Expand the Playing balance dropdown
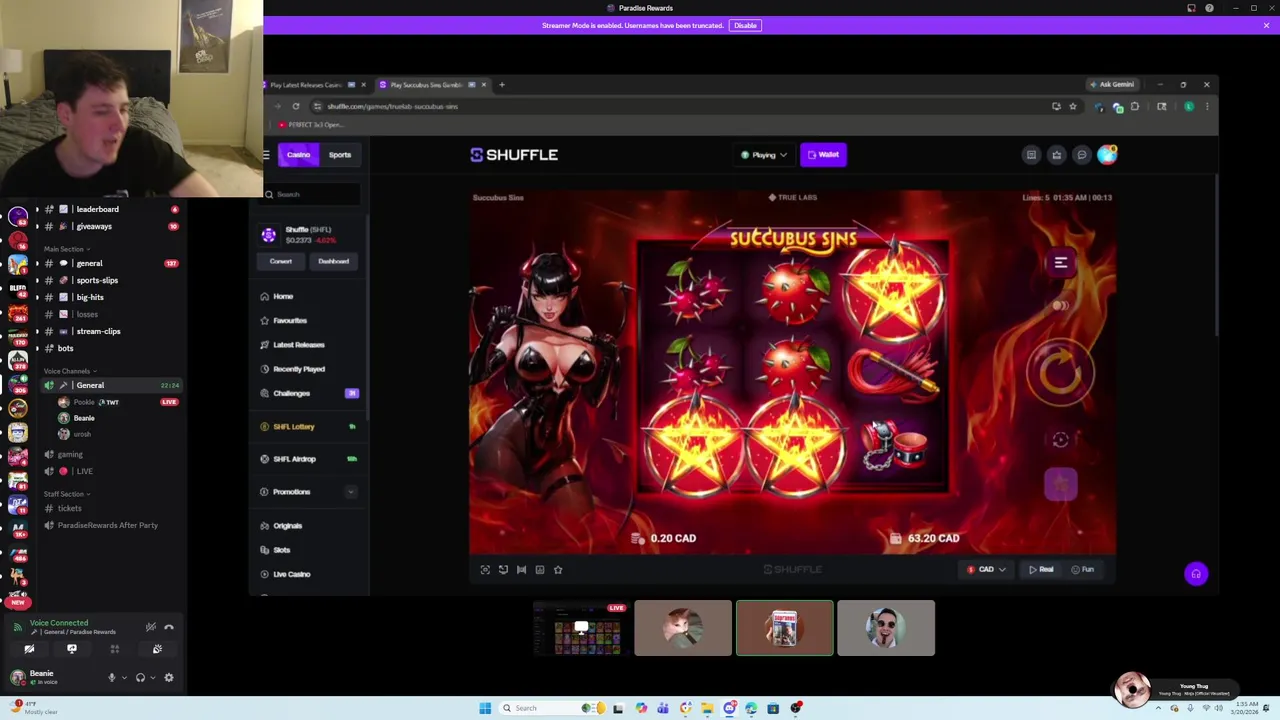The height and width of the screenshot is (720, 1280). 764,155
